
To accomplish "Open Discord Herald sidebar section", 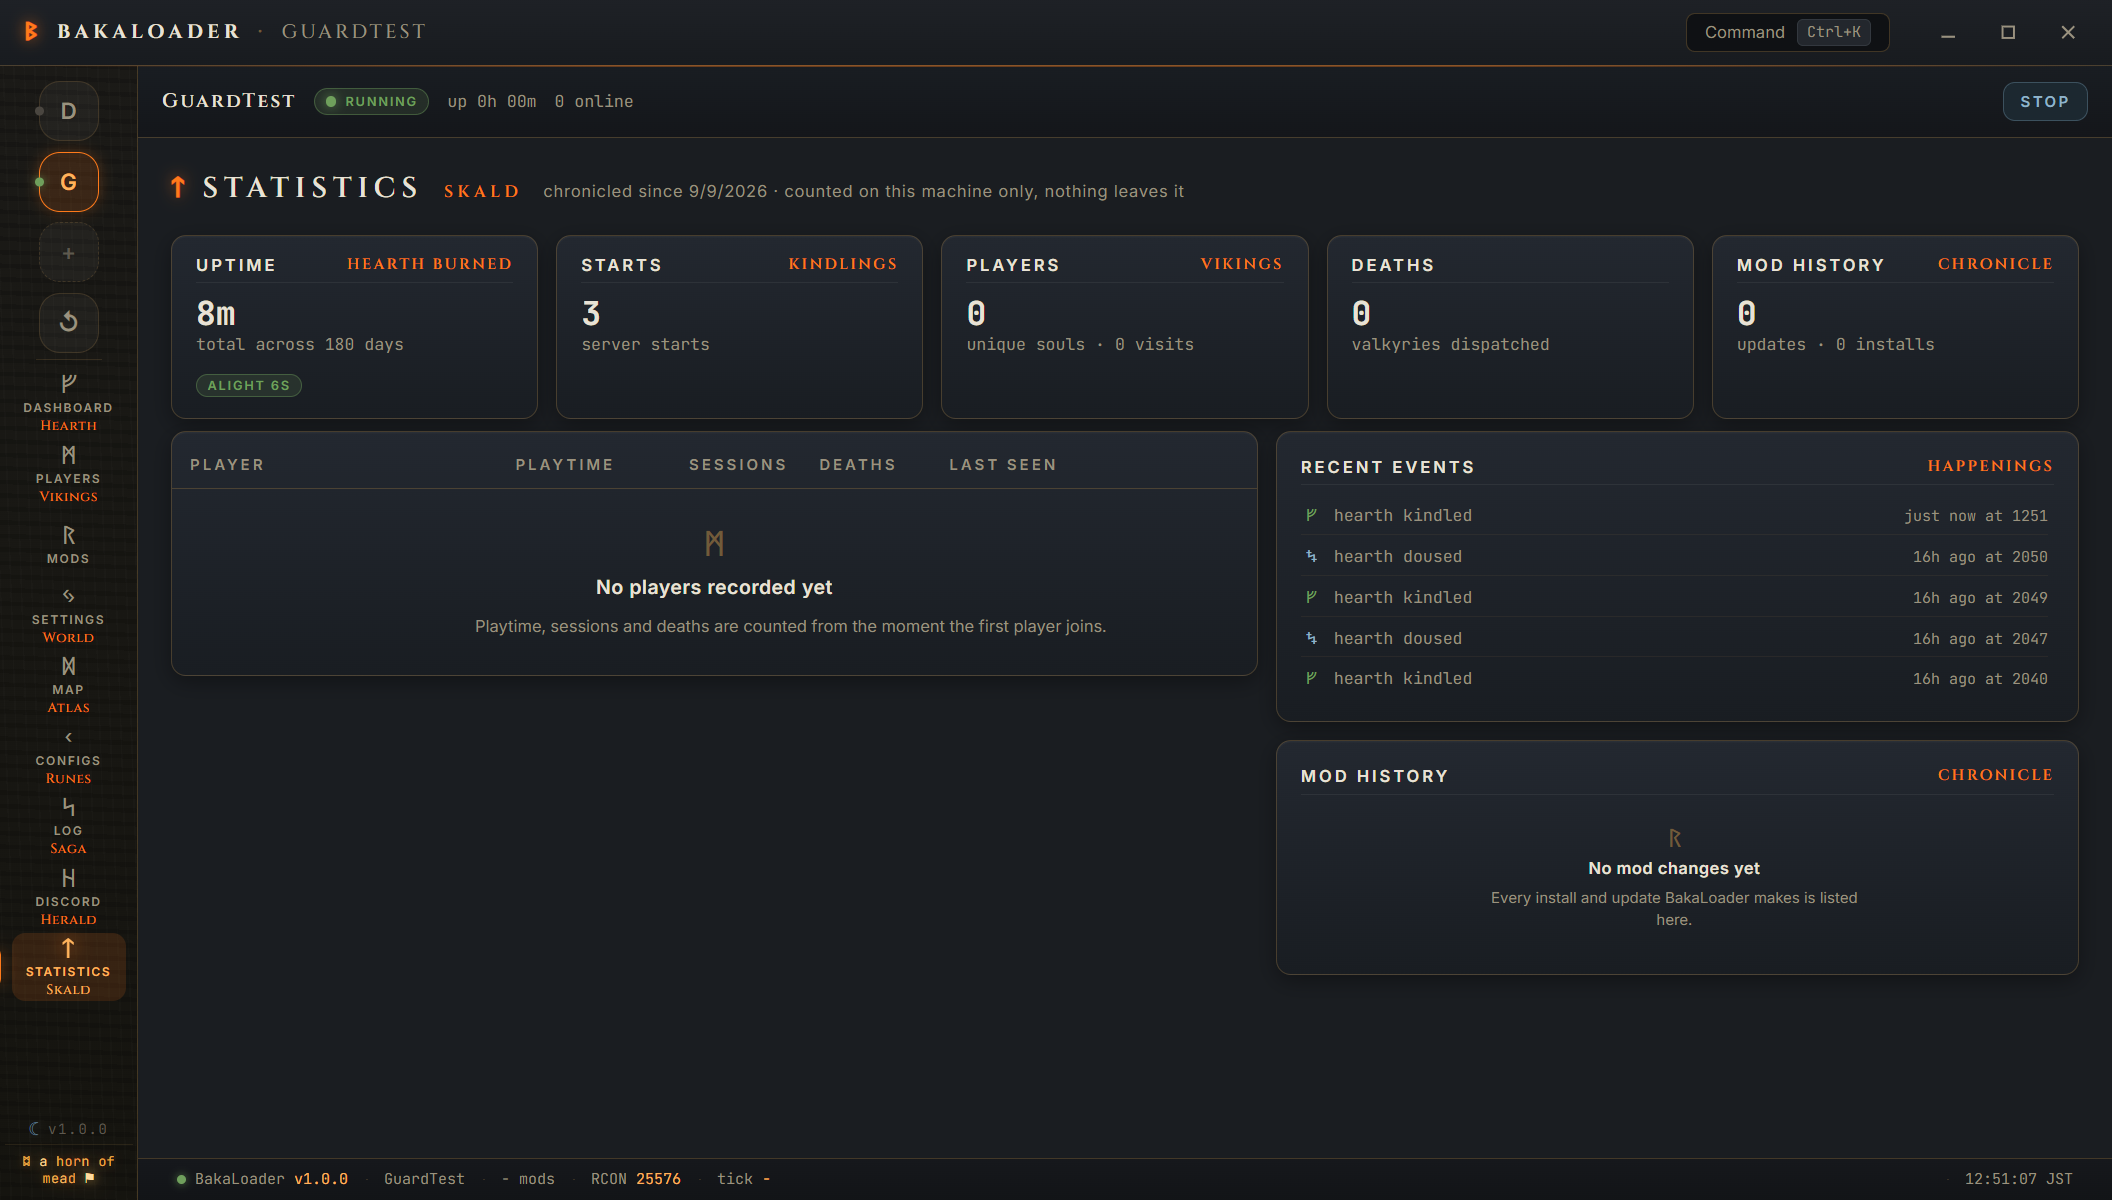I will coord(68,897).
